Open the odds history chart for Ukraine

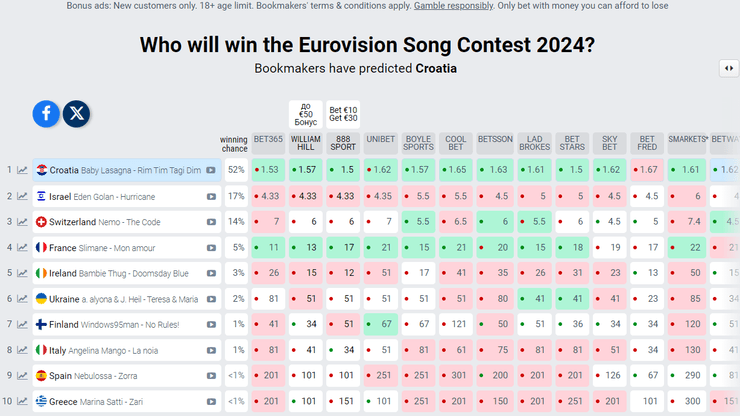pos(22,299)
